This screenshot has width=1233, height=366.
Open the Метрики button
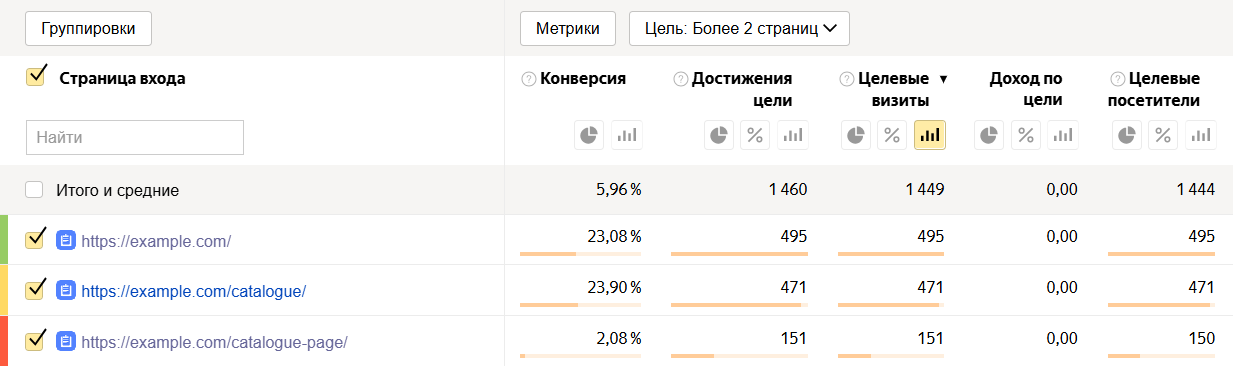(x=568, y=28)
